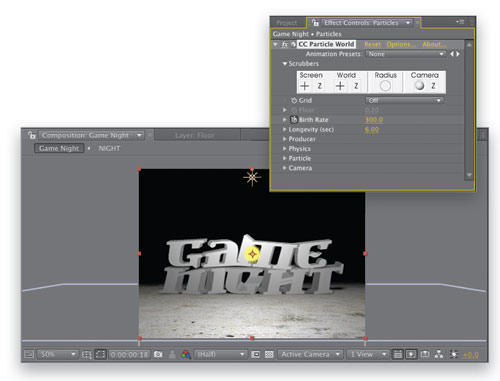The height and width of the screenshot is (381, 500).
Task: Click the Birth Rate value 300.0
Action: click(374, 120)
